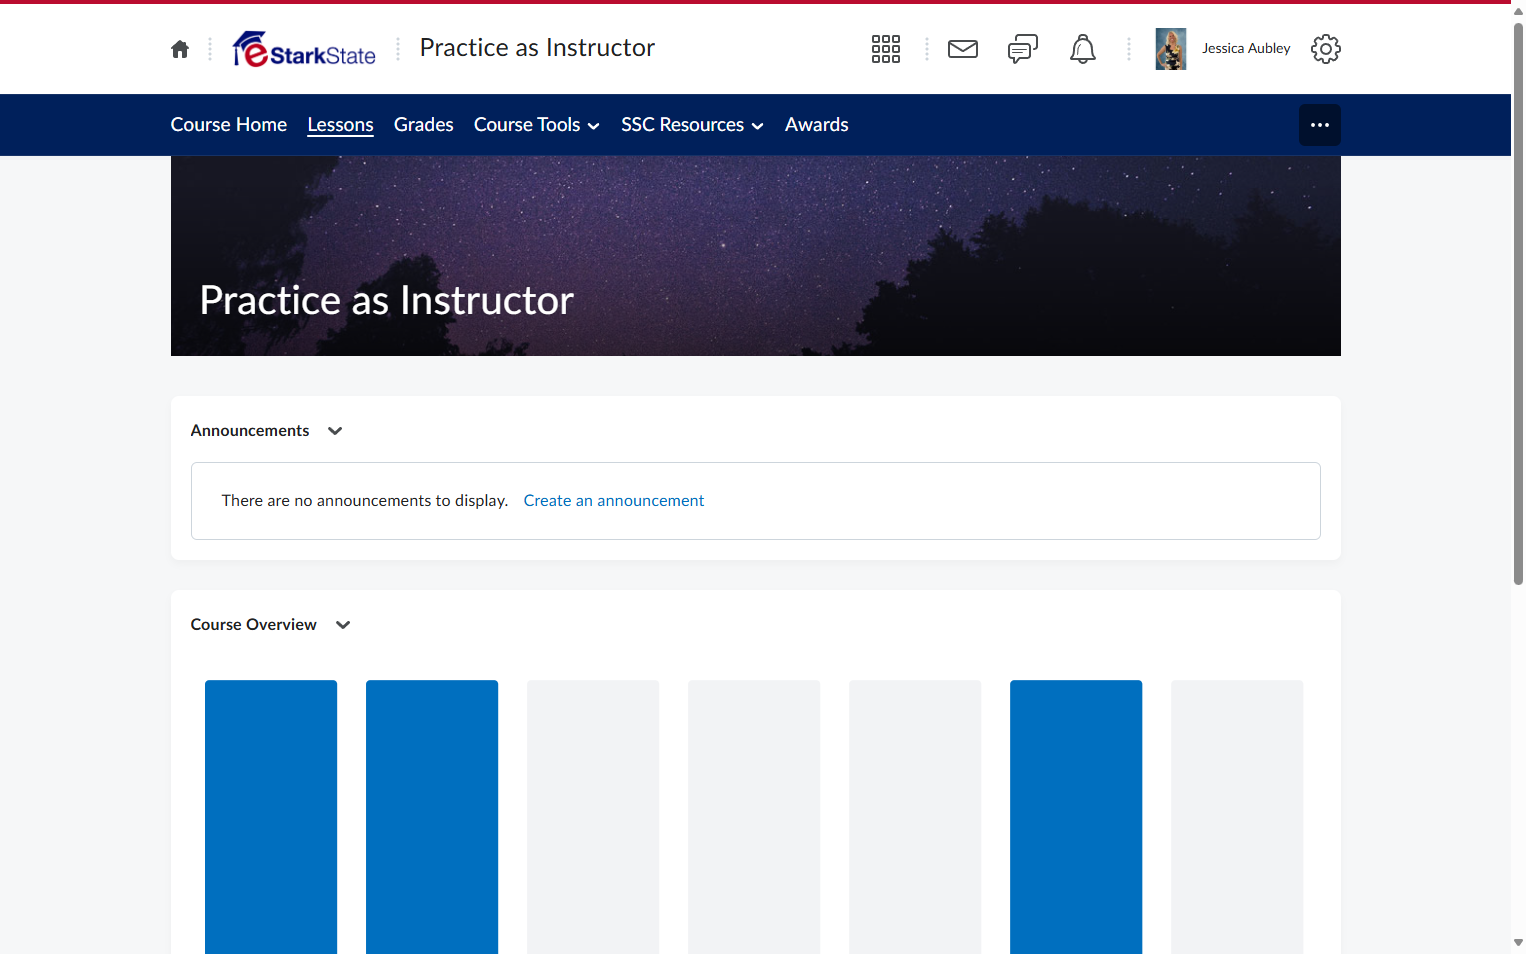Expand the SSC Resources dropdown

coord(692,125)
